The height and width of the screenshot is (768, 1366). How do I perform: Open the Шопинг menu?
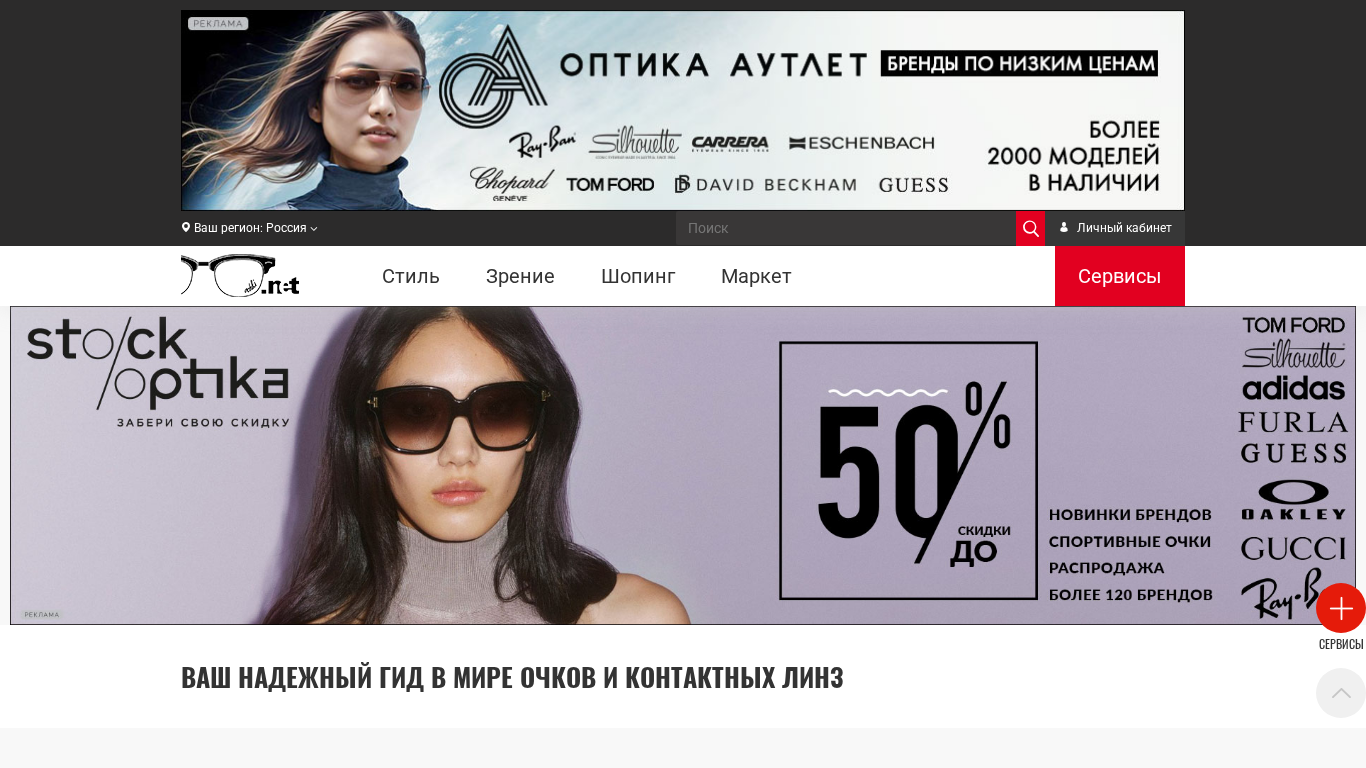click(638, 276)
